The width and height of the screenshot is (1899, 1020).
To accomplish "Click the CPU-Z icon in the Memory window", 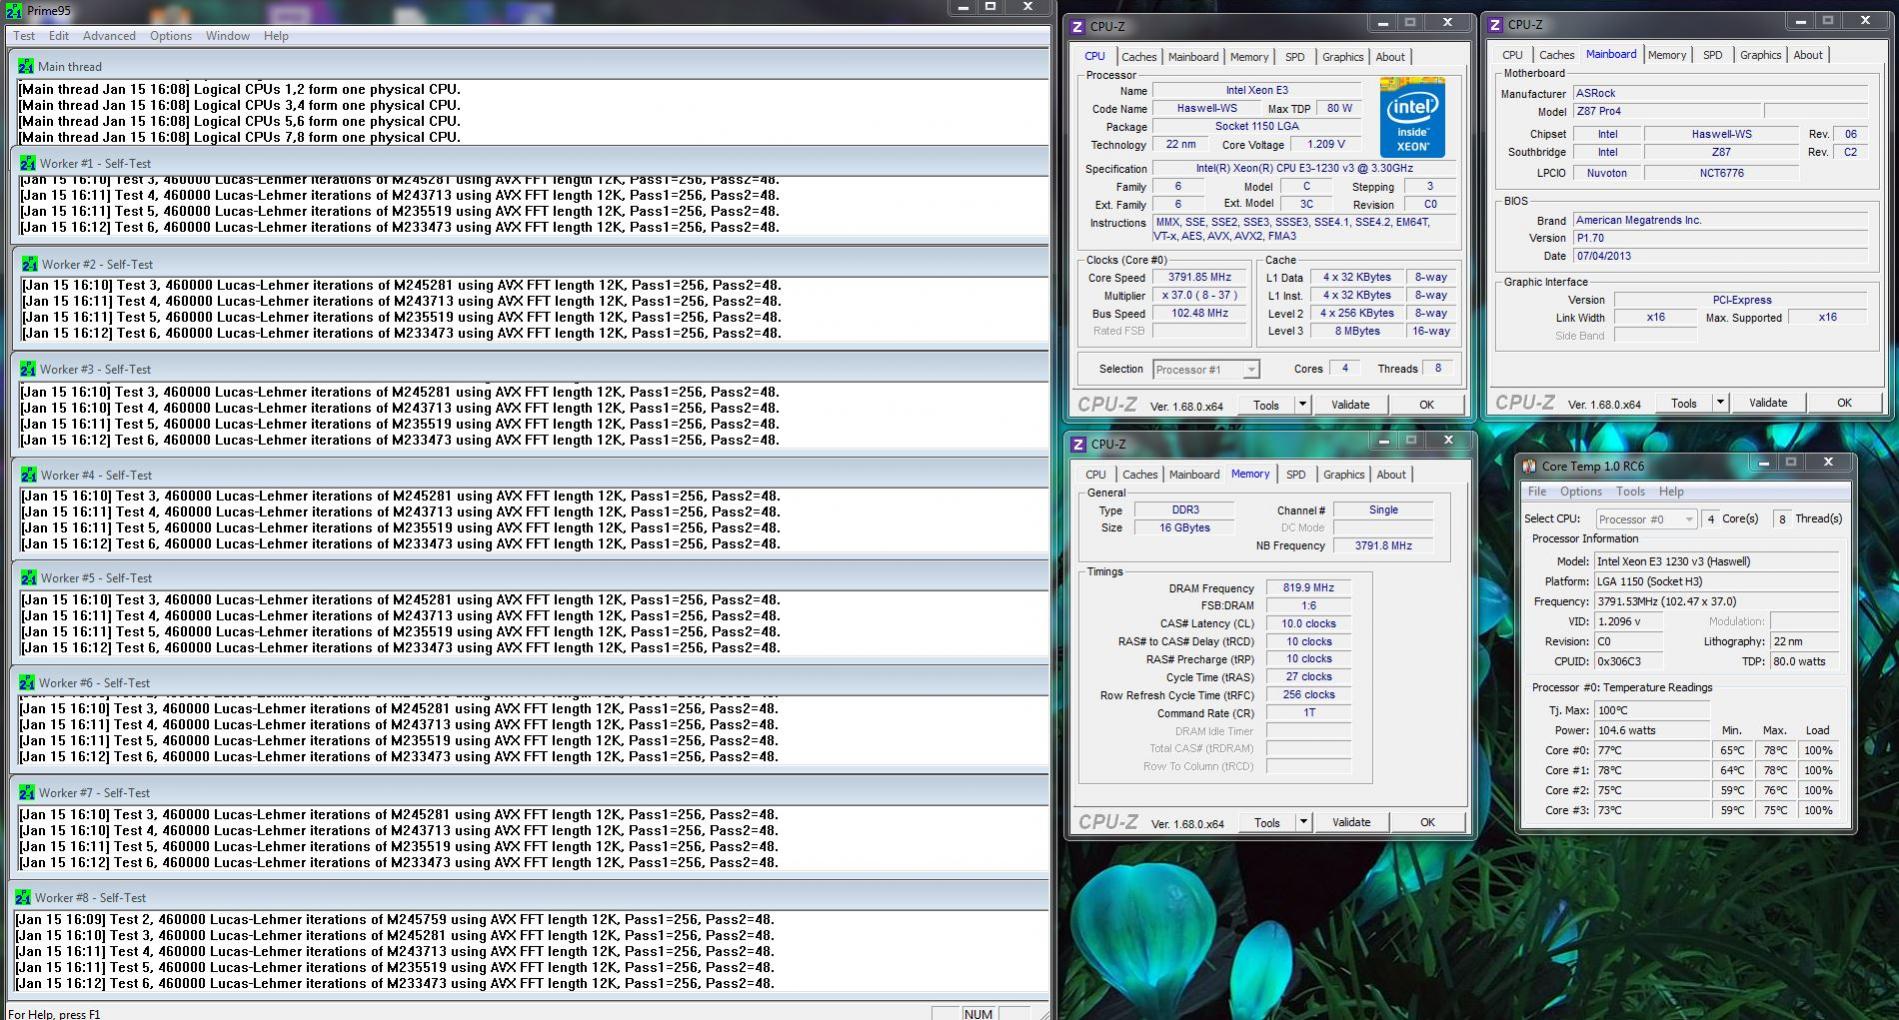I will coord(1079,444).
